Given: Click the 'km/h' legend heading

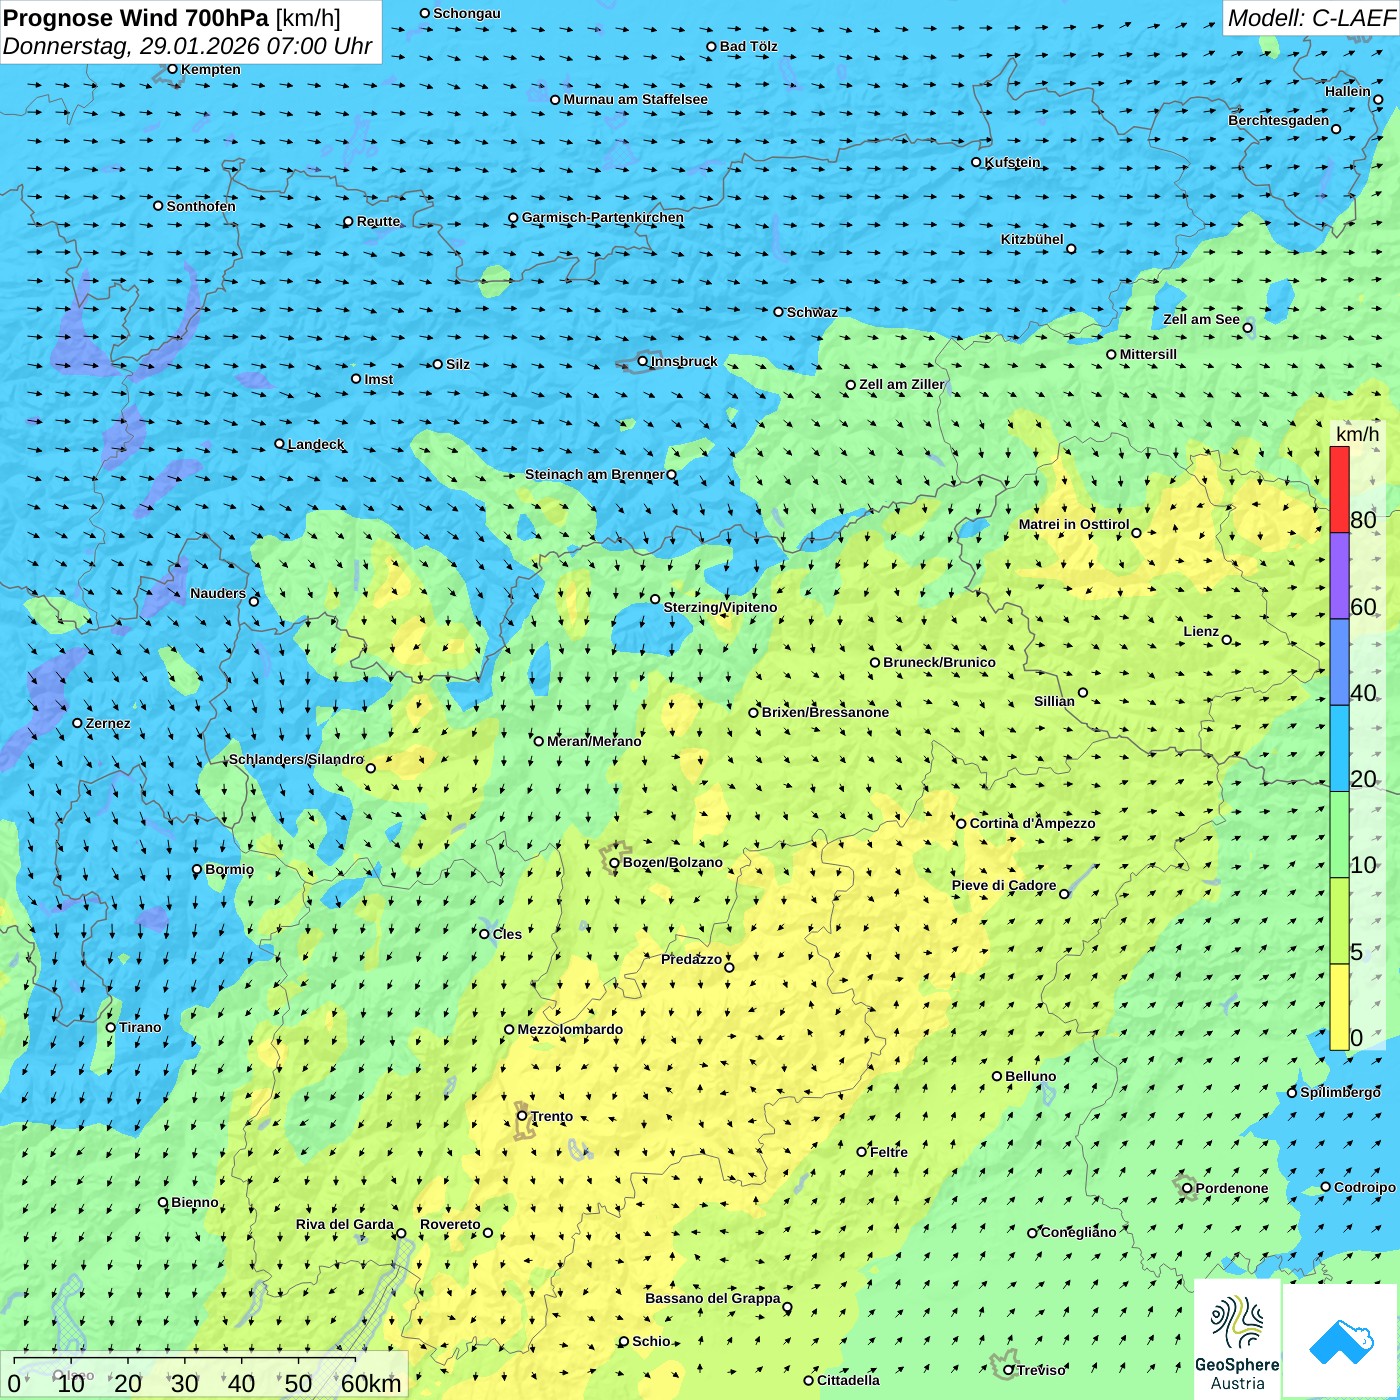Looking at the screenshot, I should coord(1357,434).
